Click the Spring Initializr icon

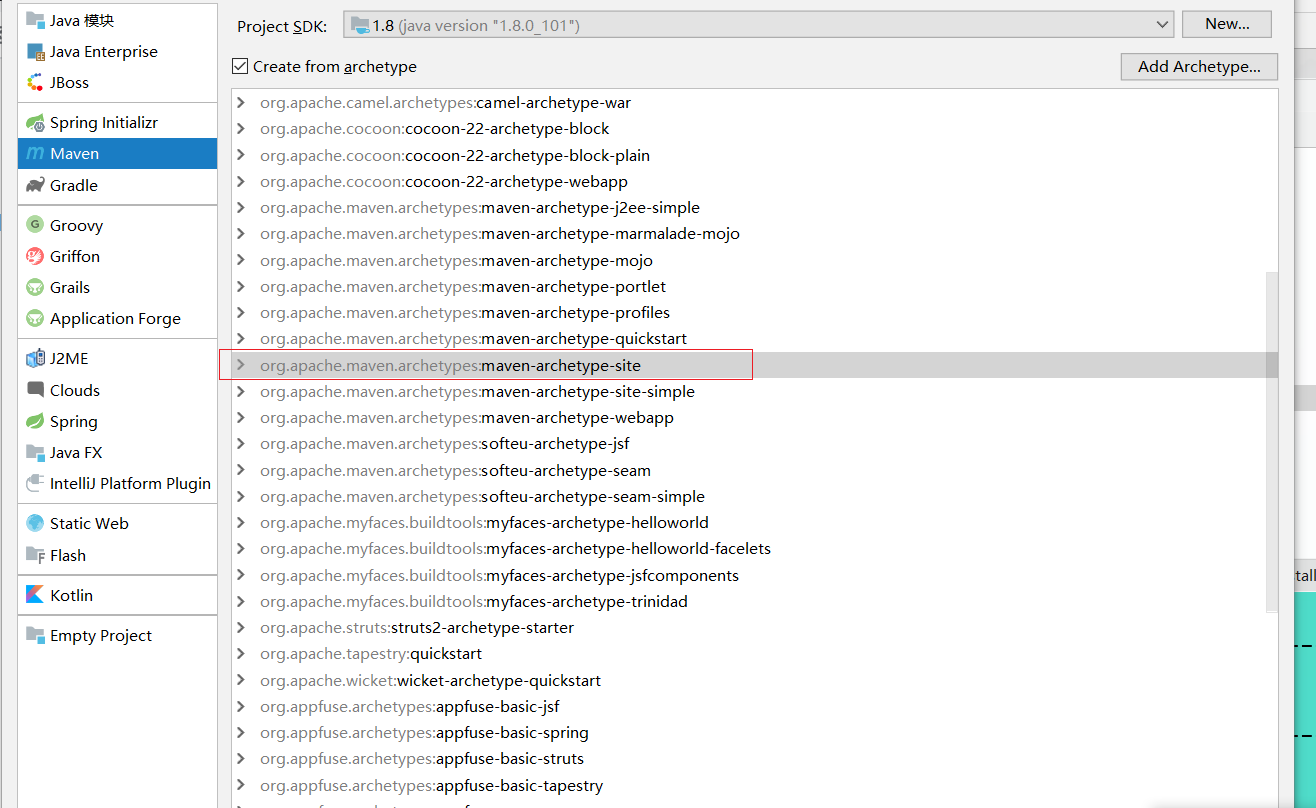(x=35, y=122)
